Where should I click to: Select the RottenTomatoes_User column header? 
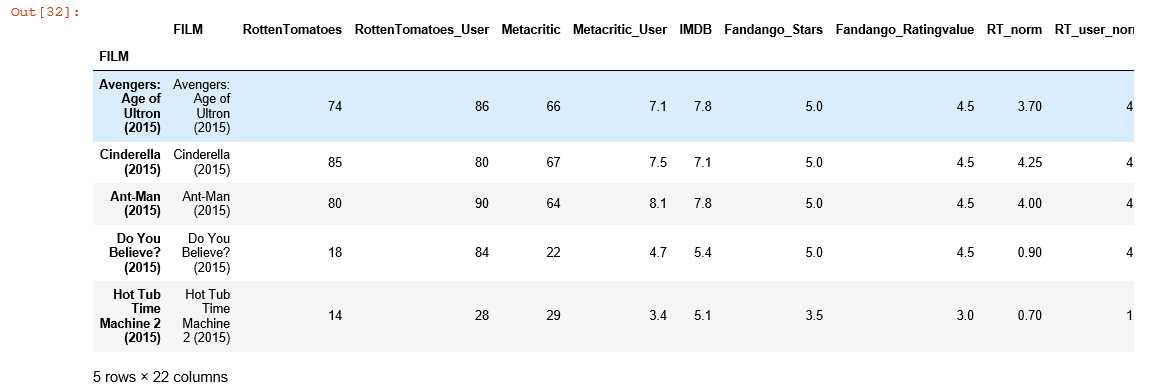click(422, 30)
